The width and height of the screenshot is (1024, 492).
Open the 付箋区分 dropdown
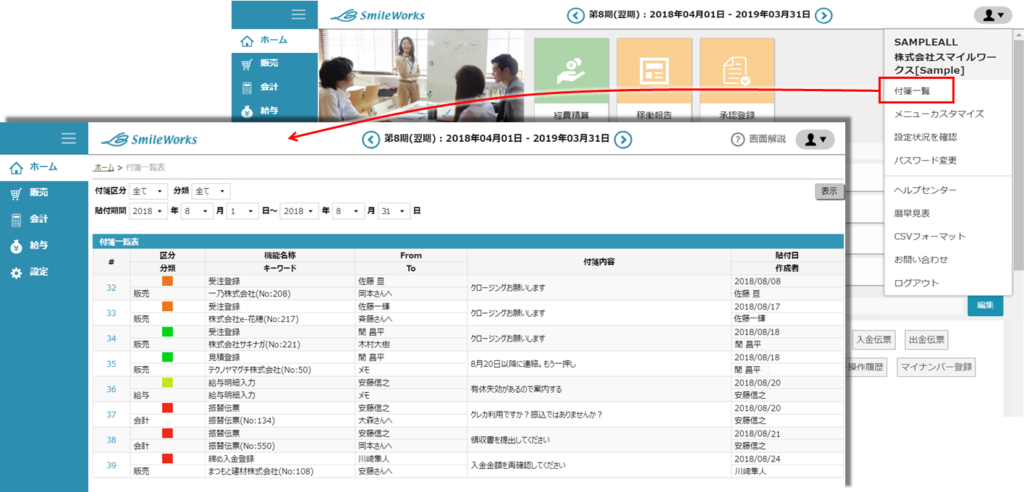(x=148, y=191)
